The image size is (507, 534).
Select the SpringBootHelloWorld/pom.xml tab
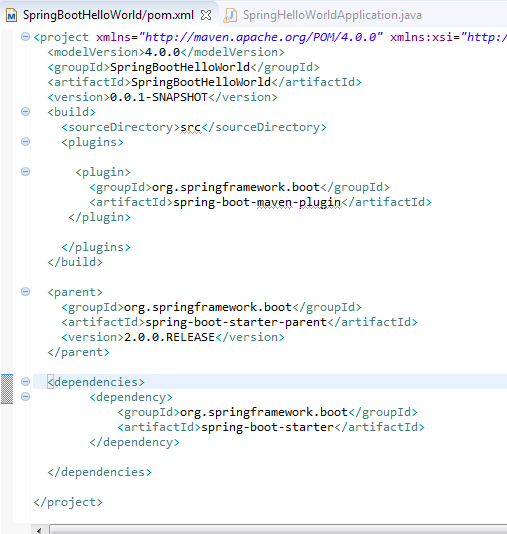[108, 15]
